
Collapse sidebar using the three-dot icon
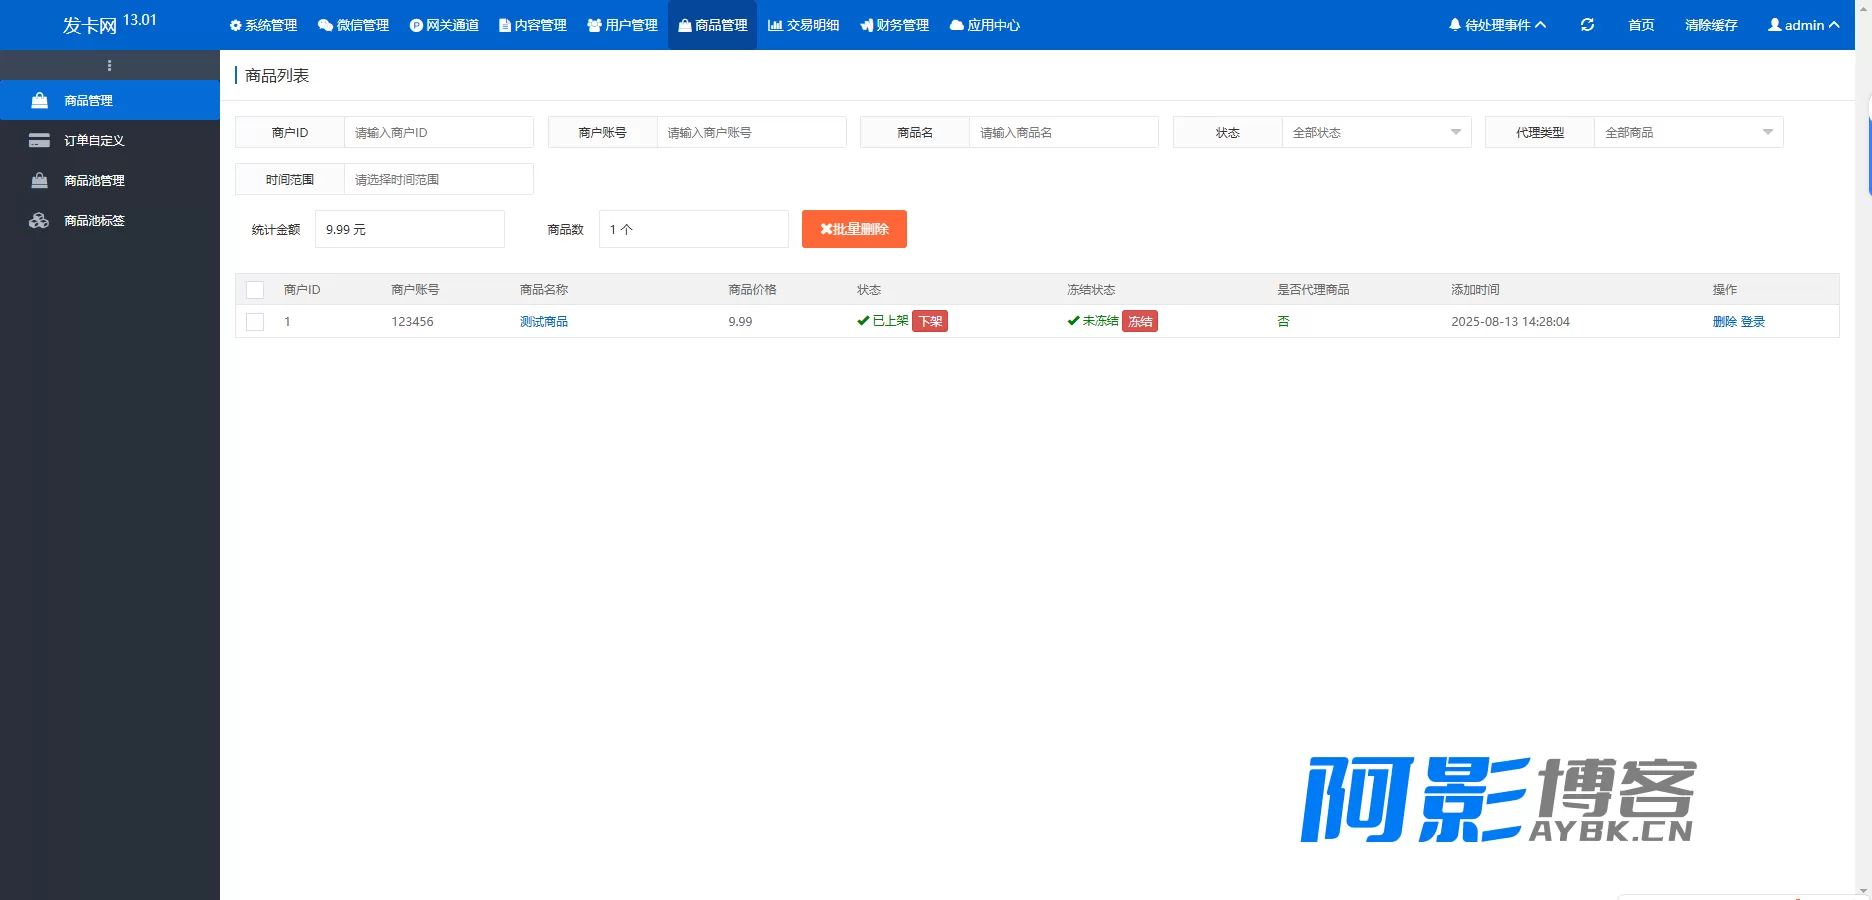click(109, 65)
